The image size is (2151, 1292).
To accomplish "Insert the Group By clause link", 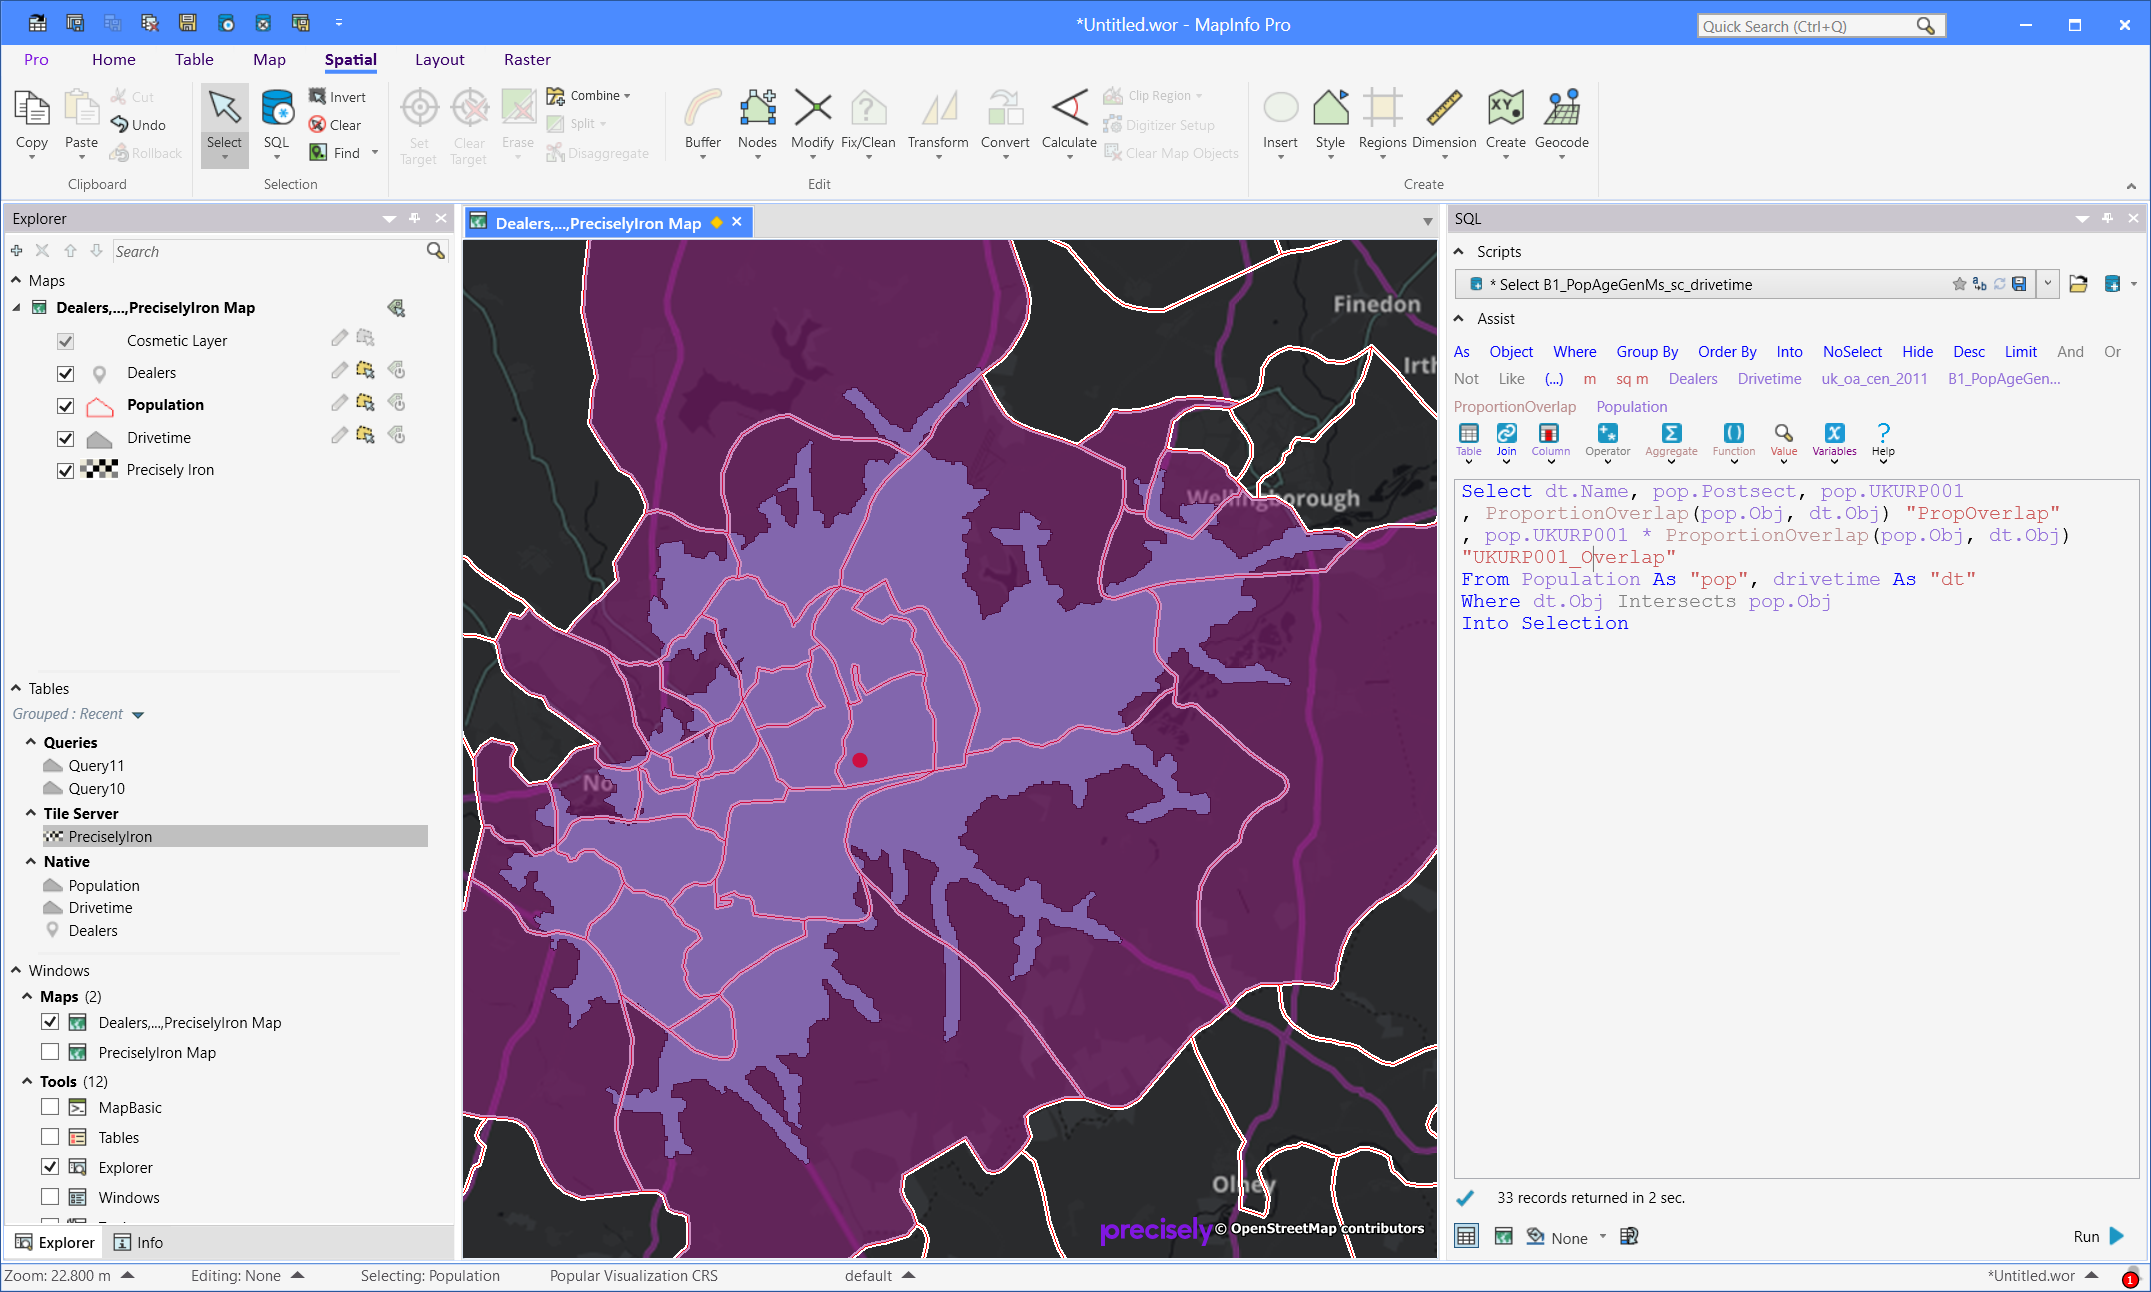I will [1646, 352].
